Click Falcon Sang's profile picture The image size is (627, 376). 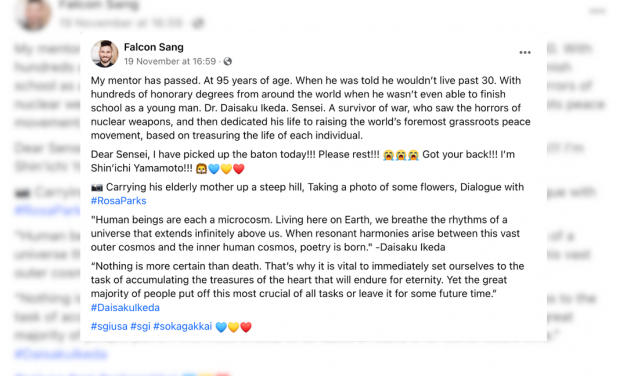[x=105, y=54]
